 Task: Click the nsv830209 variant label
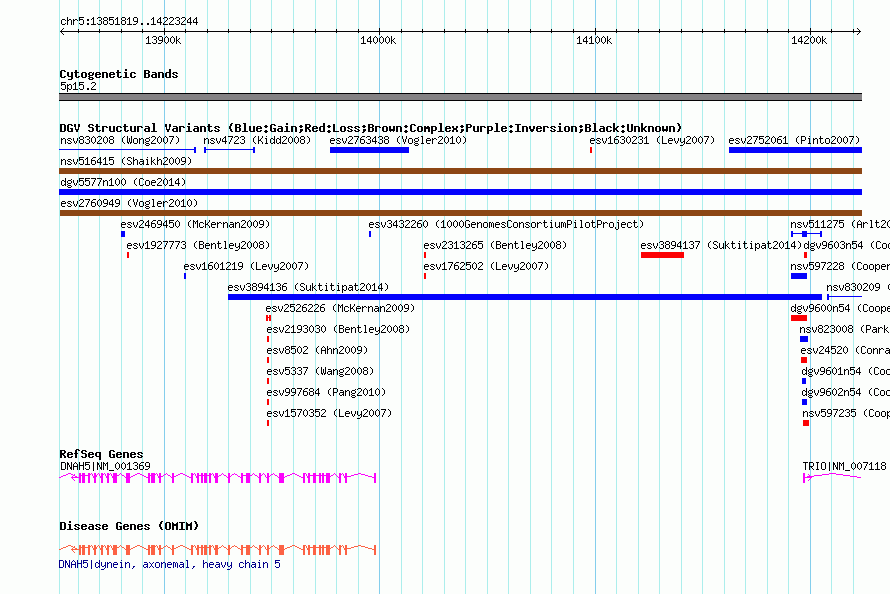point(858,287)
